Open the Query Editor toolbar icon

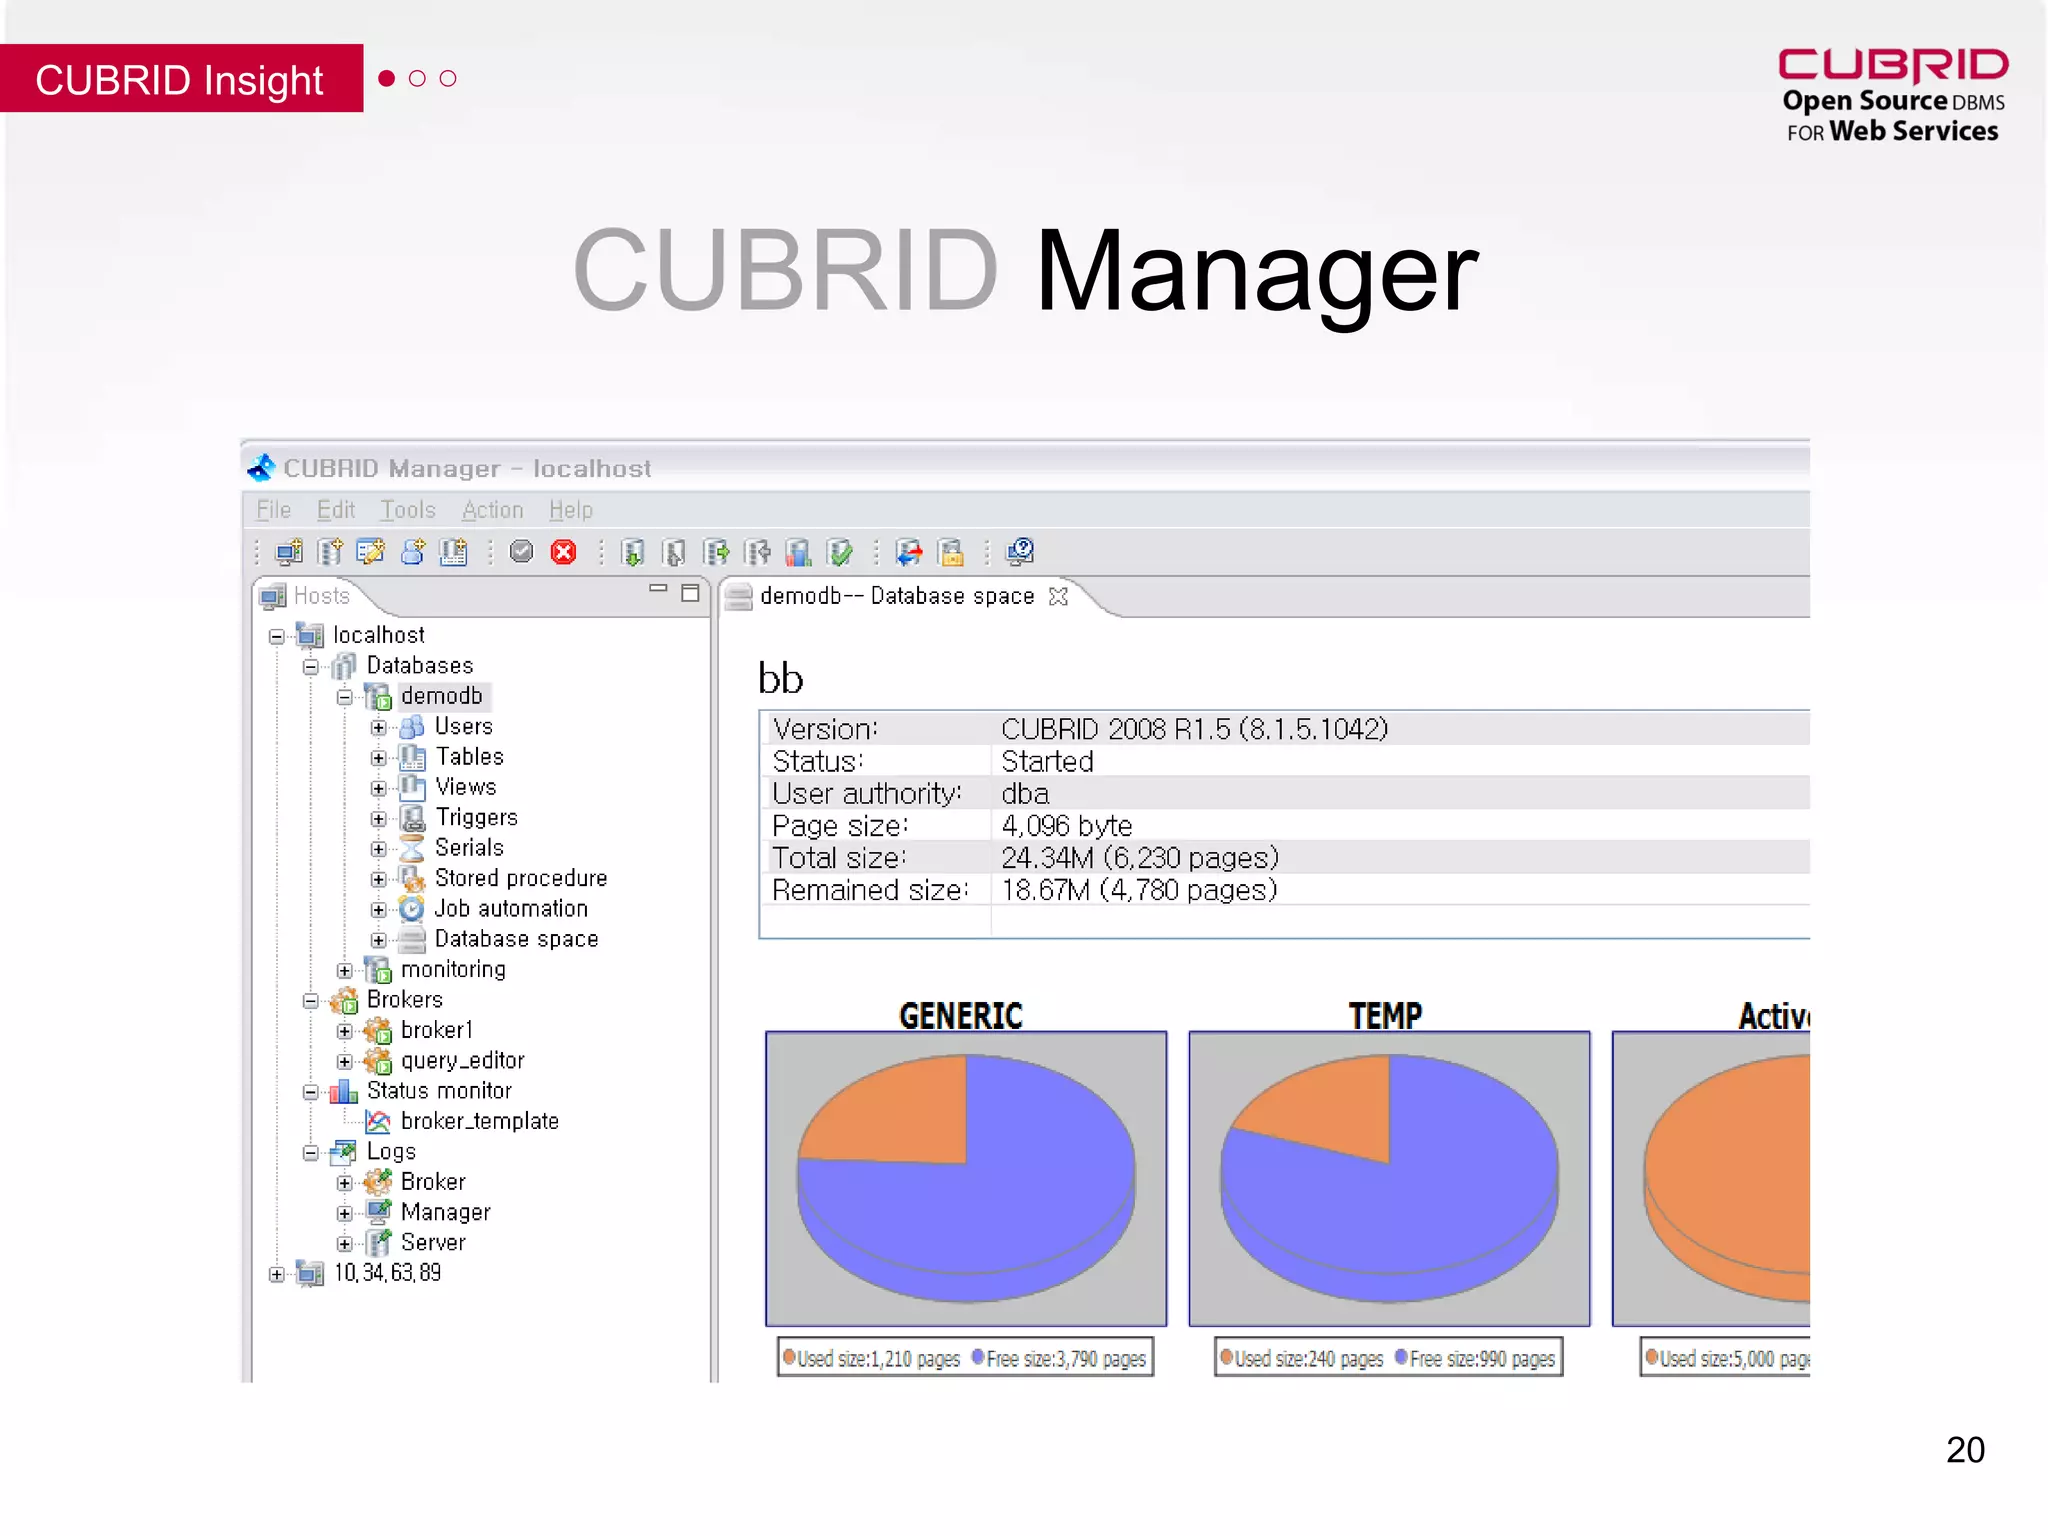click(371, 551)
